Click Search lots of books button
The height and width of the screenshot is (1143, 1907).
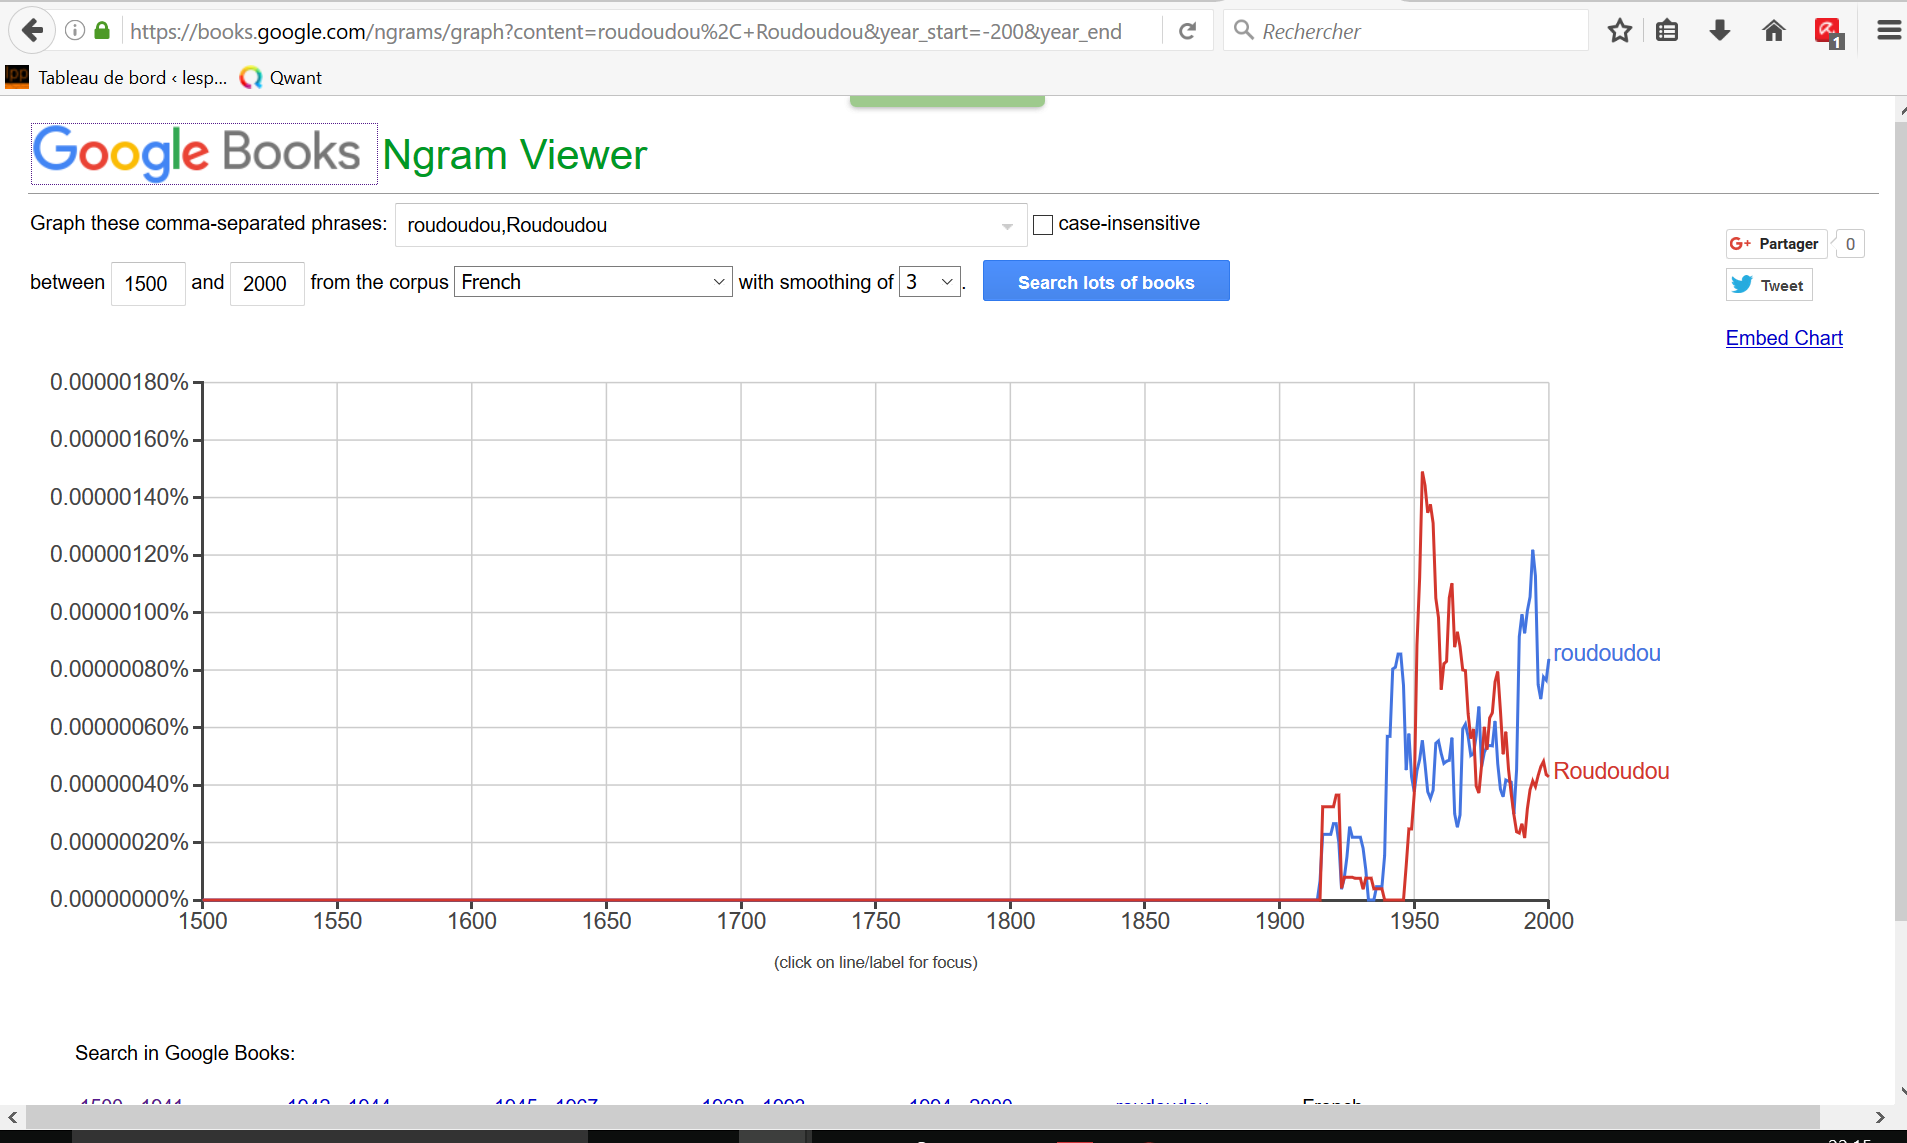1105,282
